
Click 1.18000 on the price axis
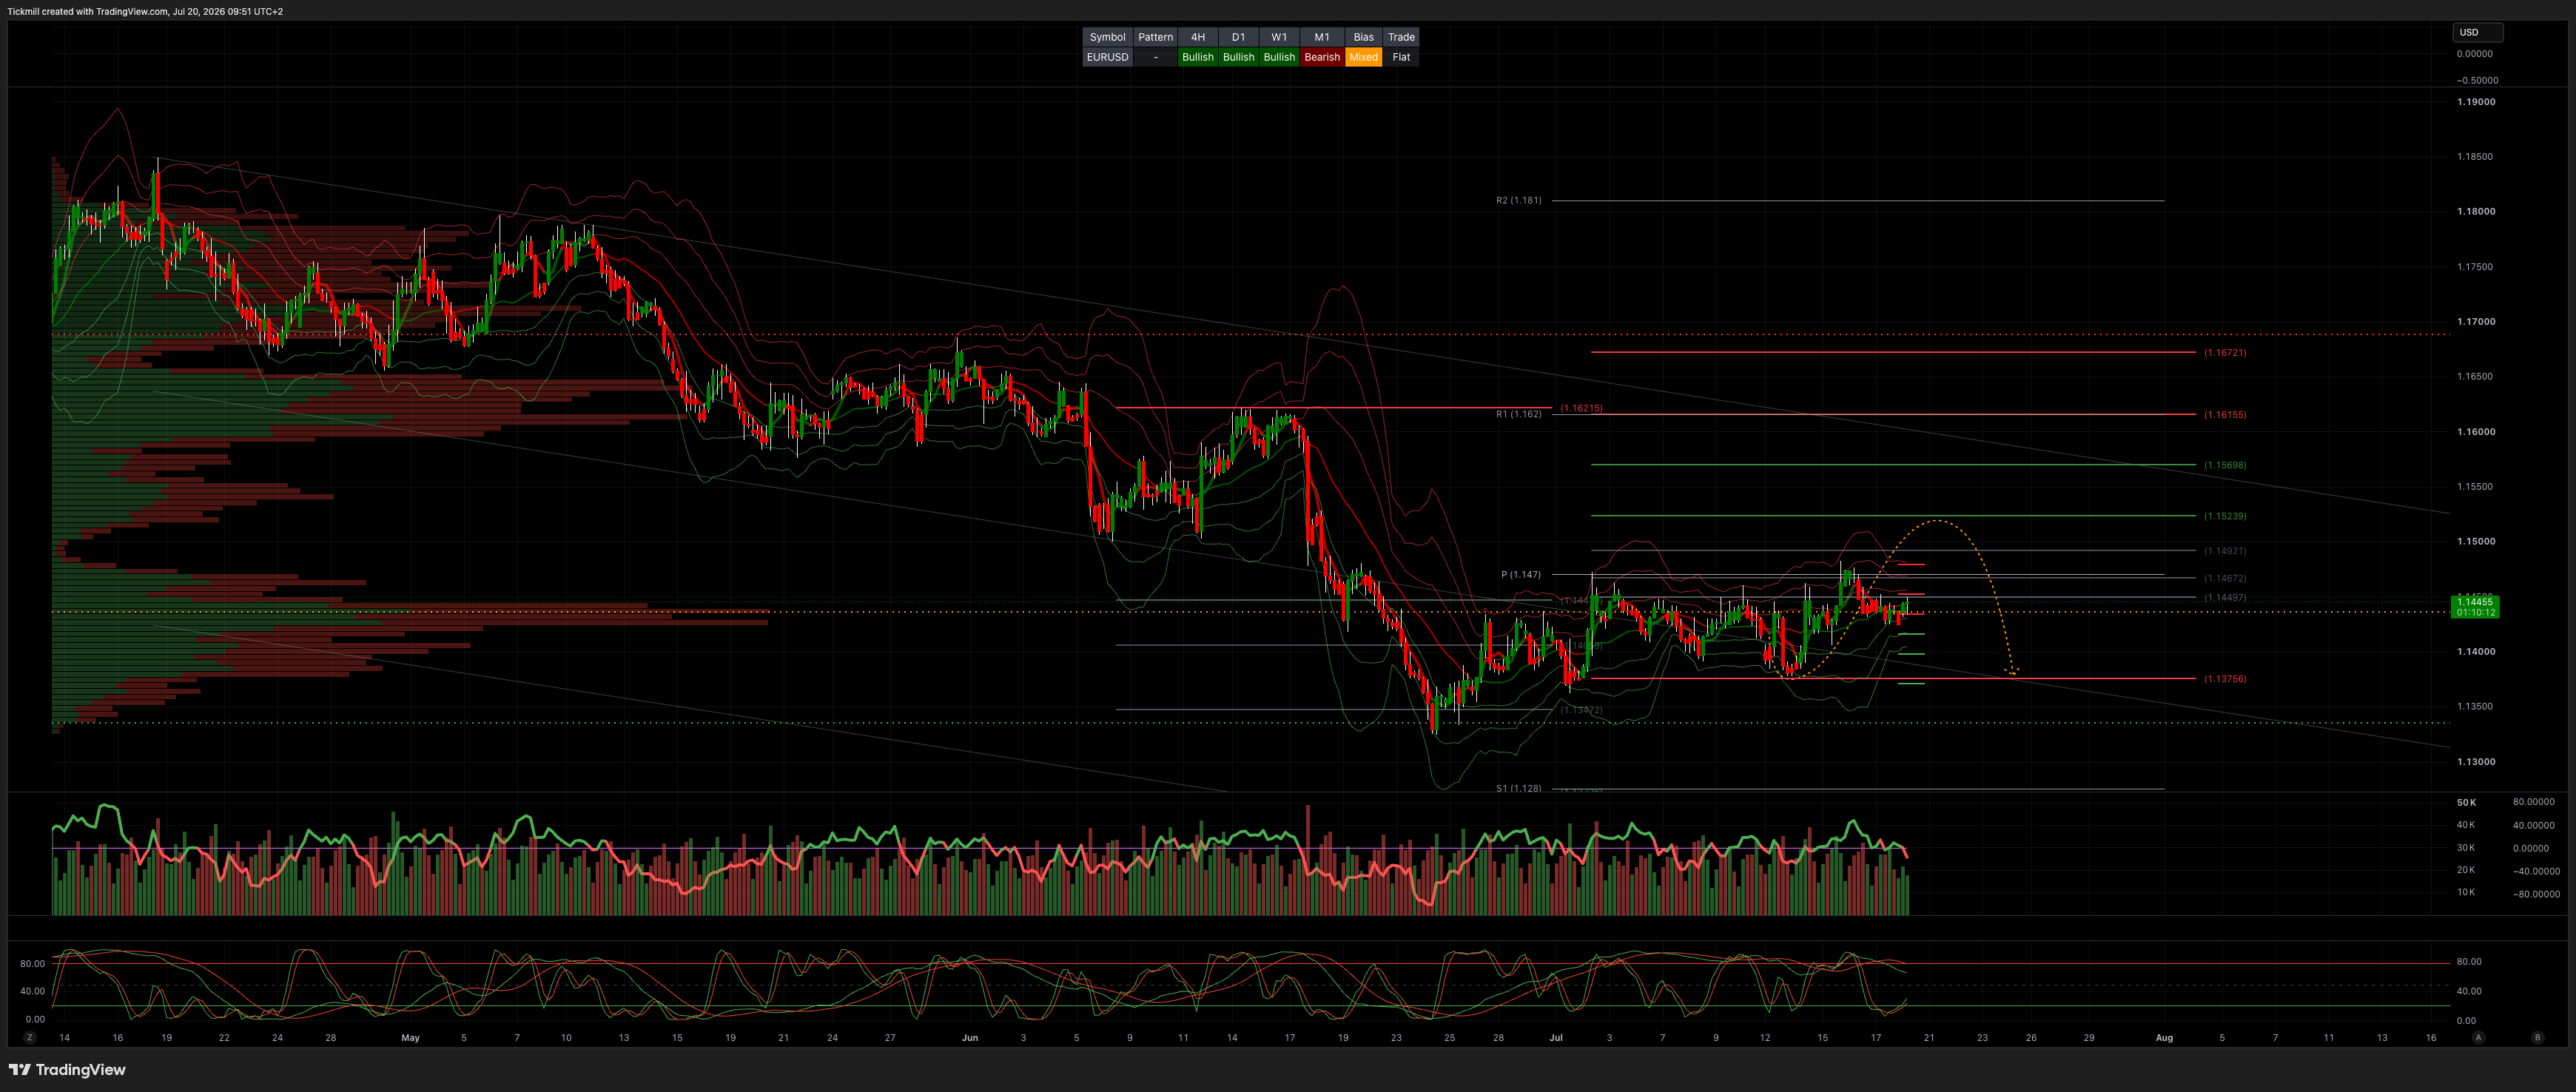2476,212
